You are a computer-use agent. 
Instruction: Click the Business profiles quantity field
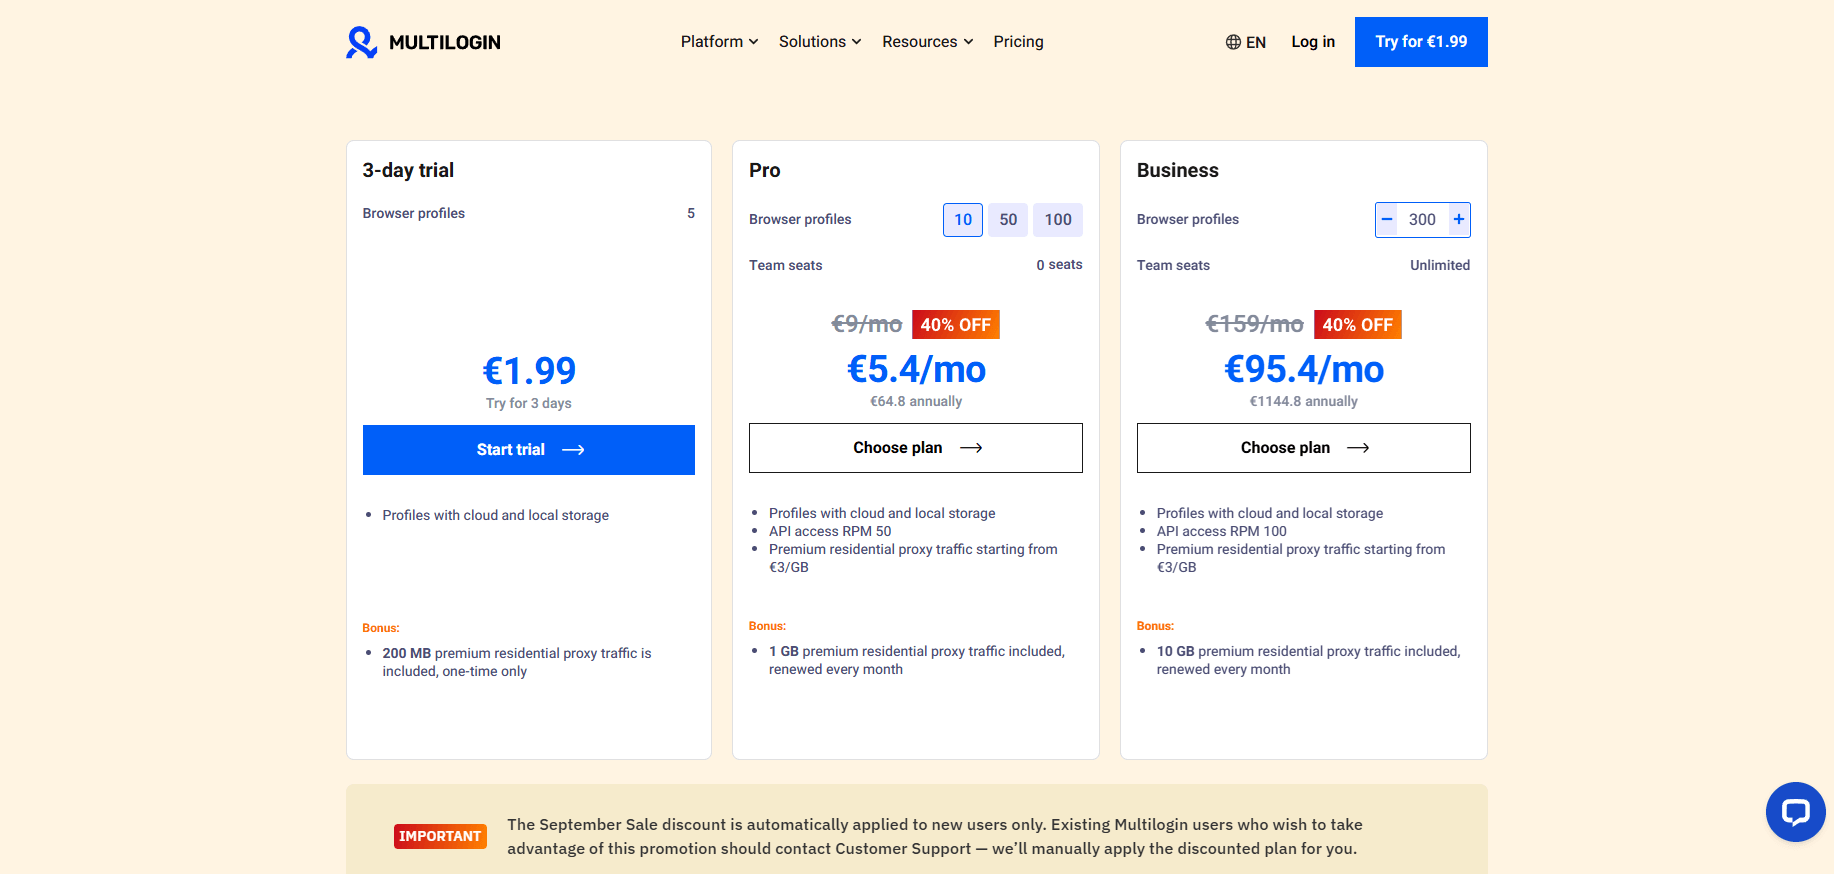[1422, 220]
